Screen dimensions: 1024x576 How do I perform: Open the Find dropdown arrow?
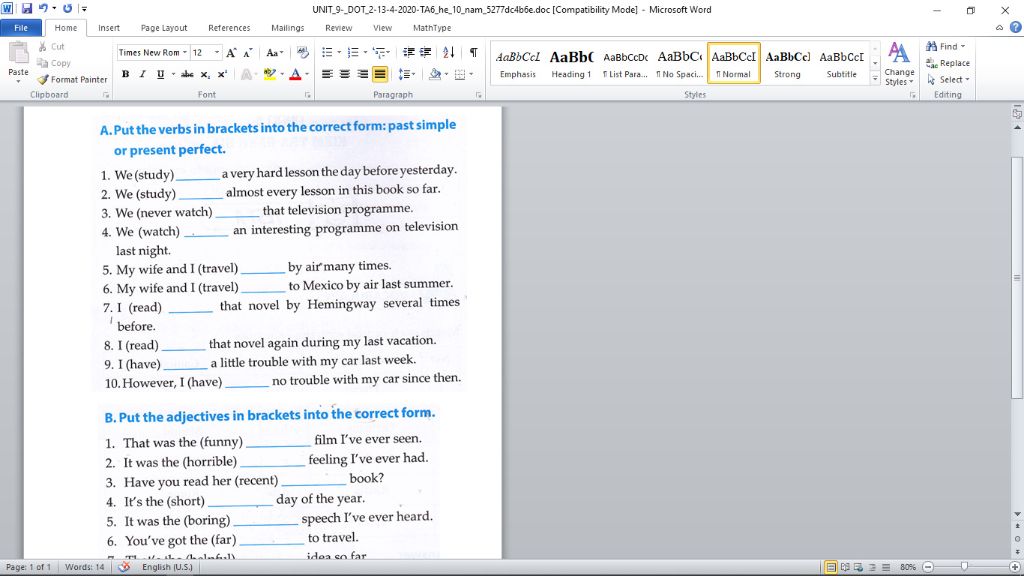(x=963, y=46)
